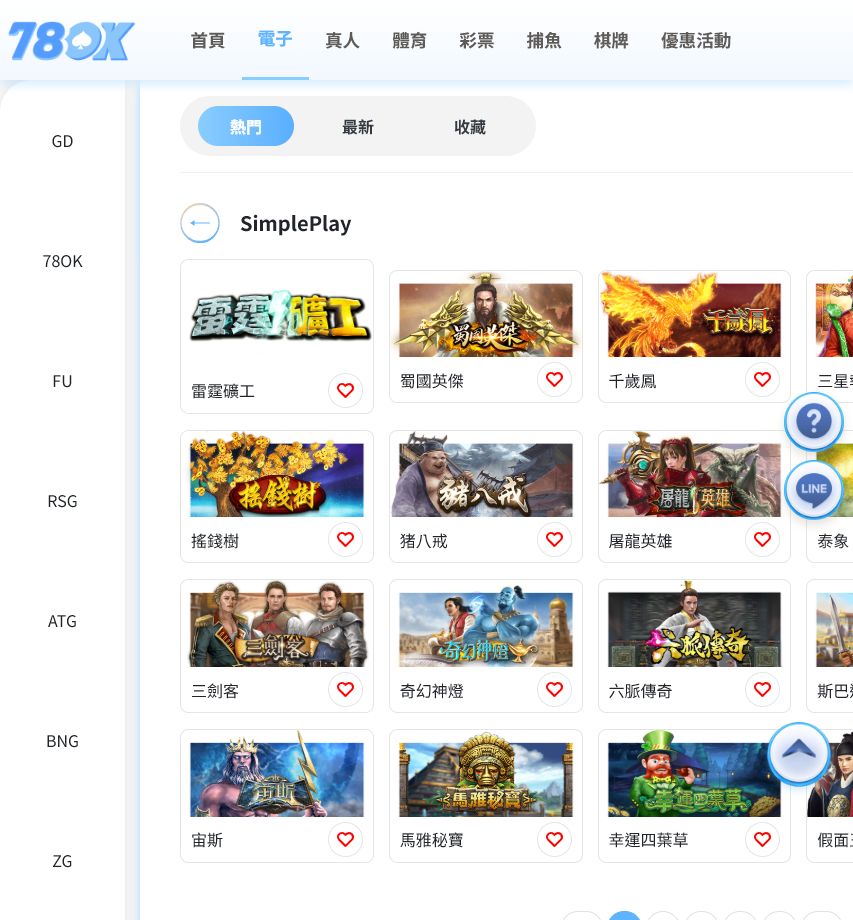Open the 奇幻神燈 genie game thumbnail
This screenshot has width=853, height=920.
pyautogui.click(x=486, y=628)
